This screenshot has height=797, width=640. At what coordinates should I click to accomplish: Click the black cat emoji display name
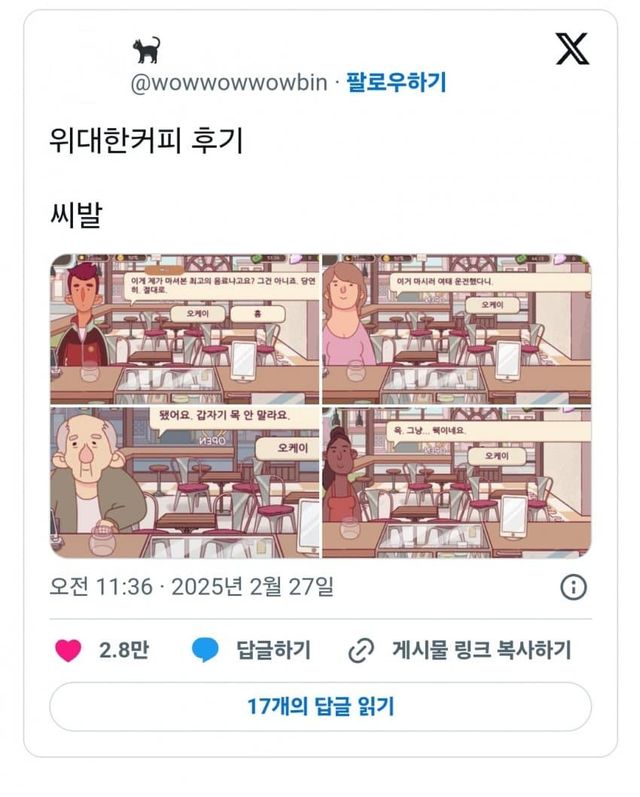[x=146, y=50]
